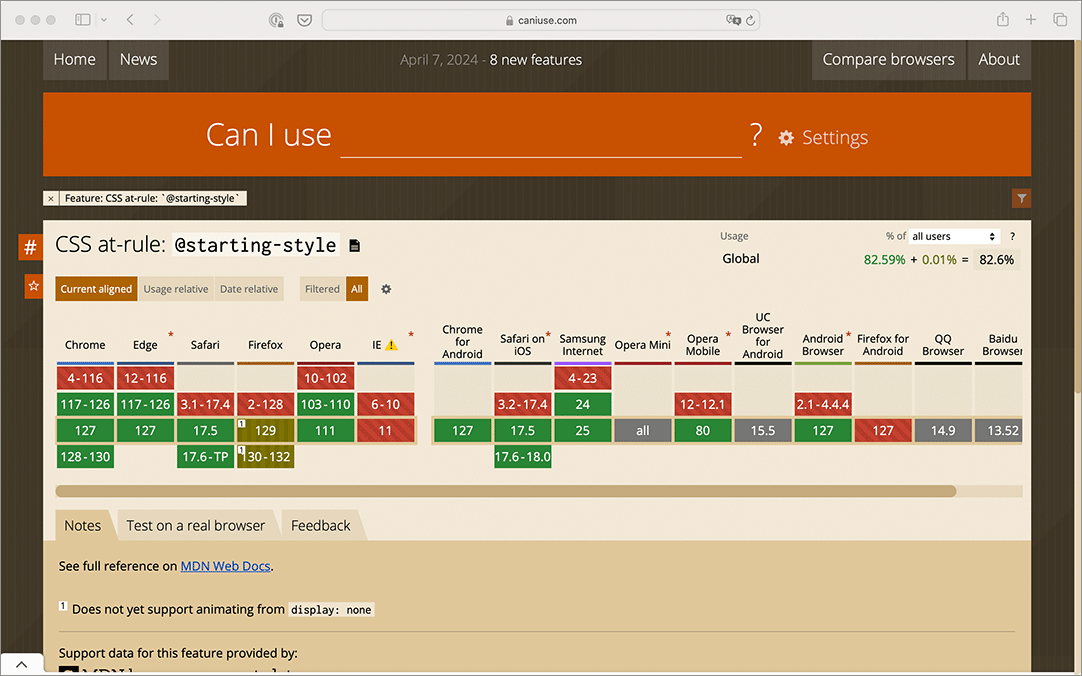Open the About page

[x=999, y=60]
